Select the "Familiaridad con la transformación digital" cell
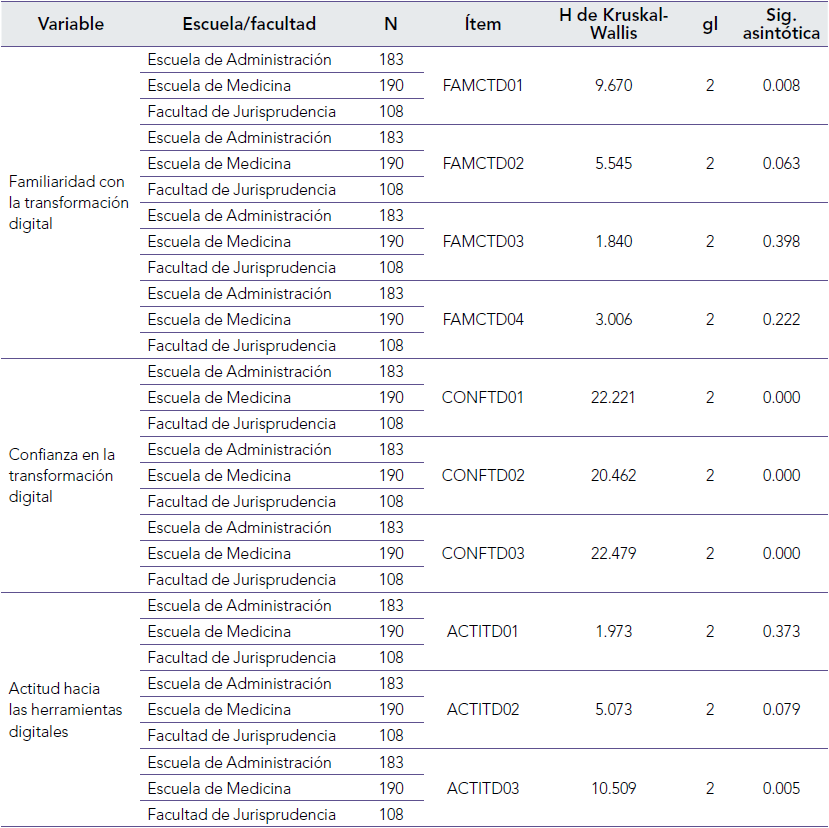This screenshot has height=828, width=829. tap(68, 202)
